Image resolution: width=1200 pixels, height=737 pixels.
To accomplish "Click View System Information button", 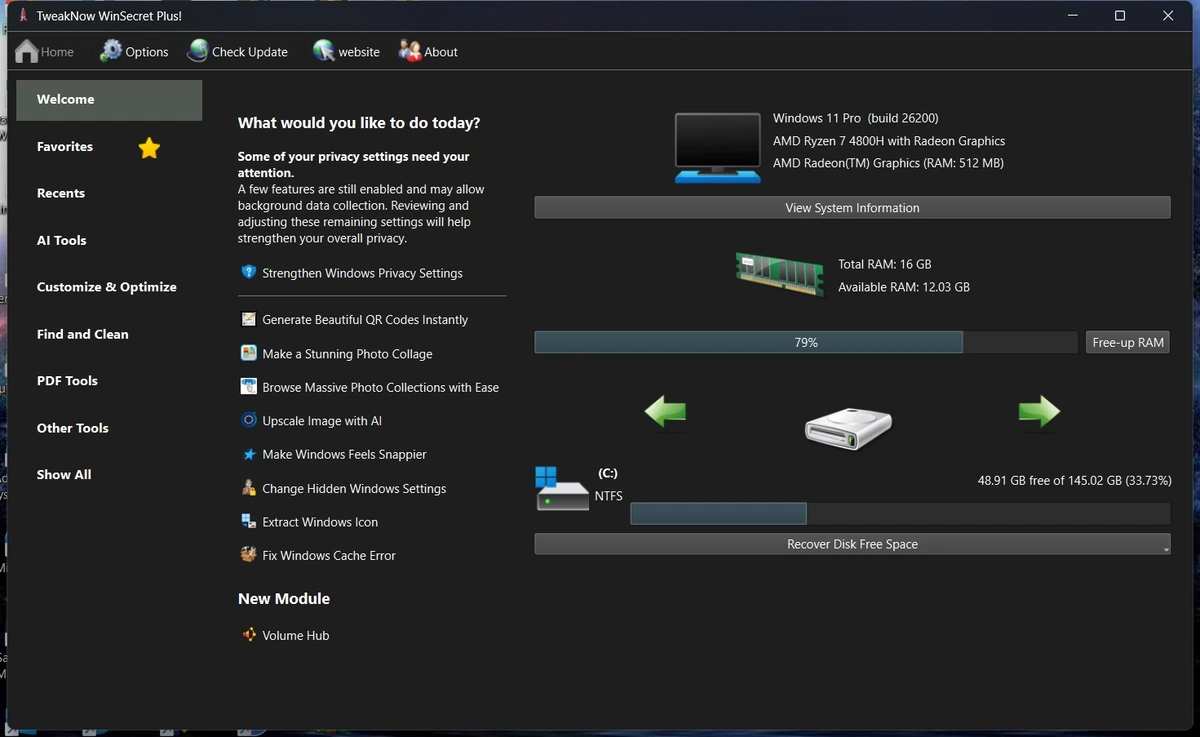I will click(x=852, y=207).
